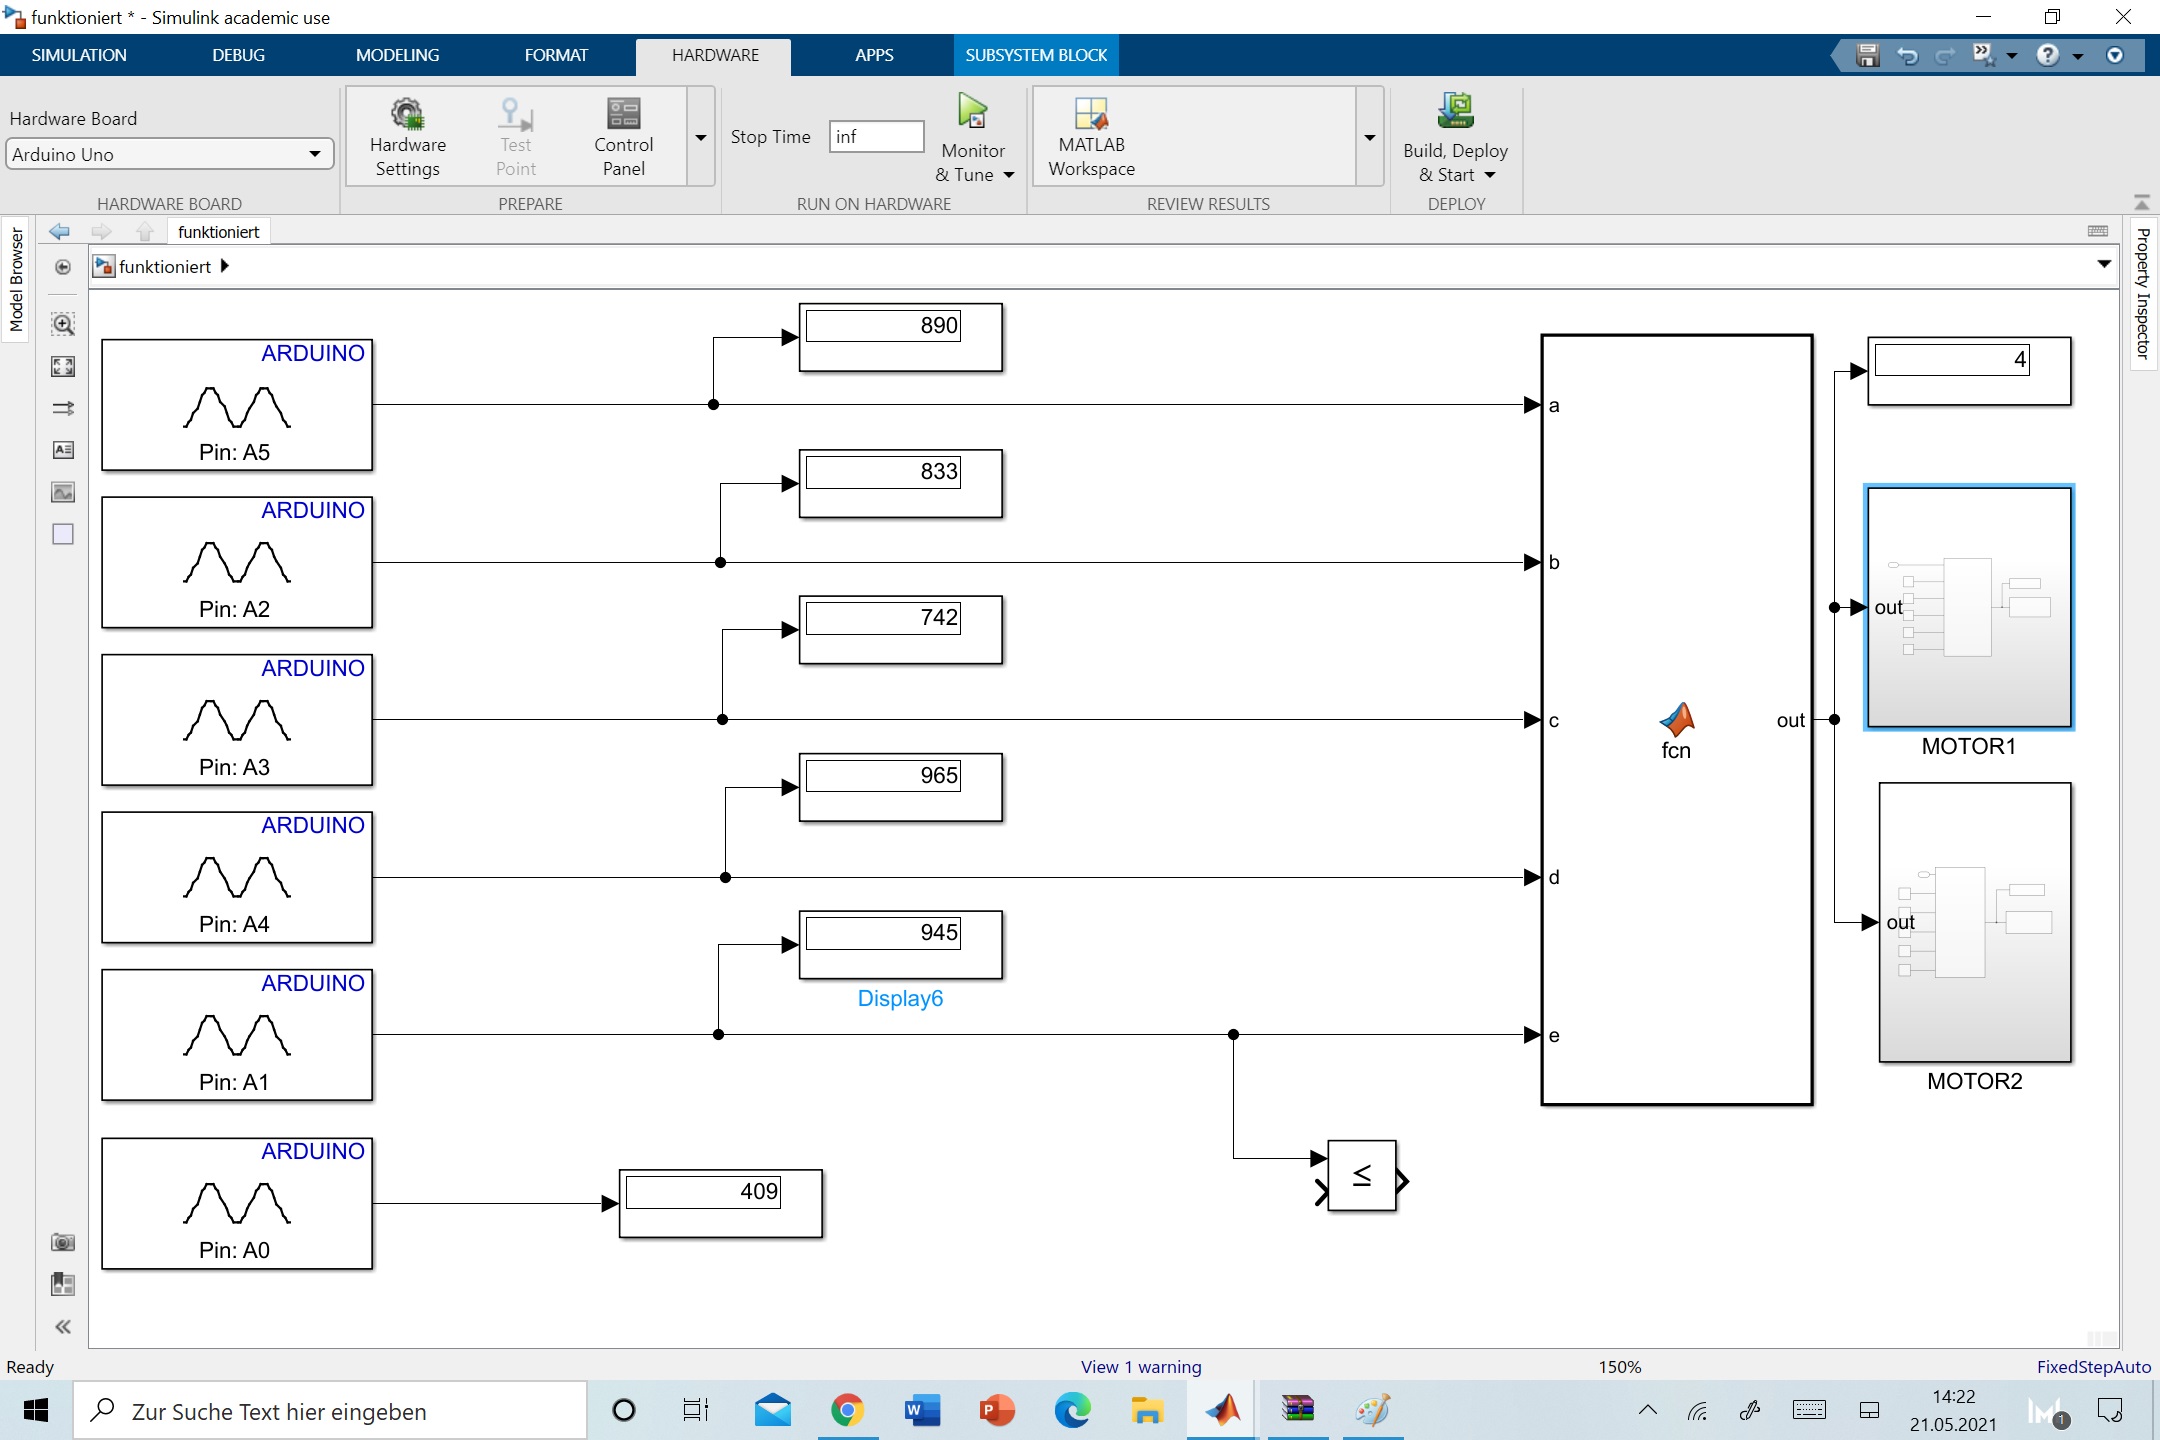Expand the Review Results gallery arrow

click(x=1370, y=138)
